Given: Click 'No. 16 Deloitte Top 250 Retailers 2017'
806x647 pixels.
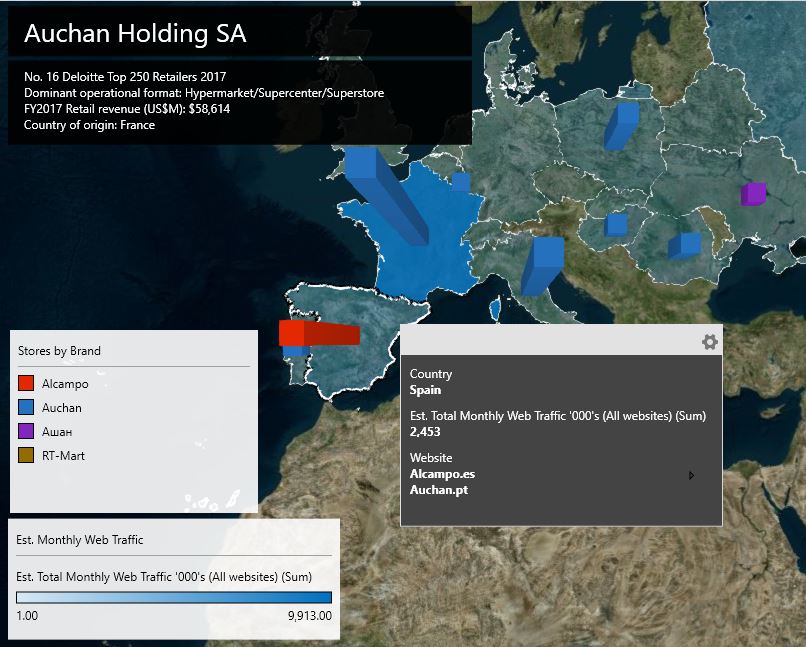Looking at the screenshot, I should [125, 77].
